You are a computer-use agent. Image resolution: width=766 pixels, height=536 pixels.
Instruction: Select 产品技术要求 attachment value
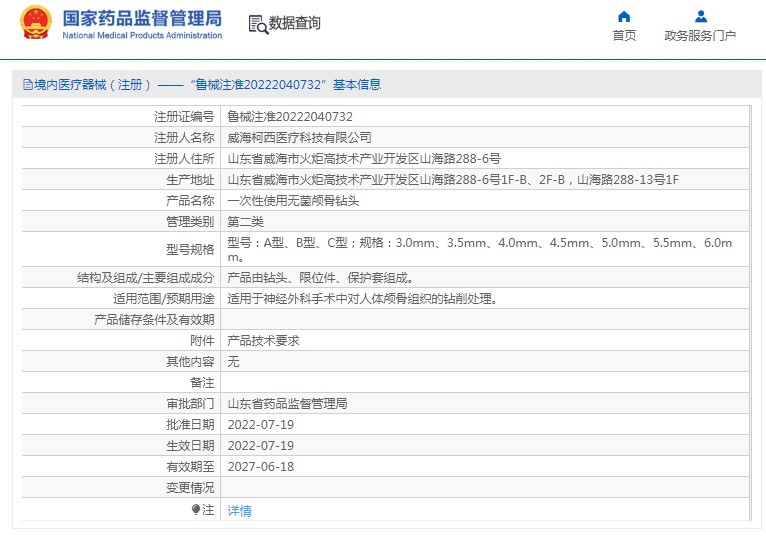click(x=263, y=341)
